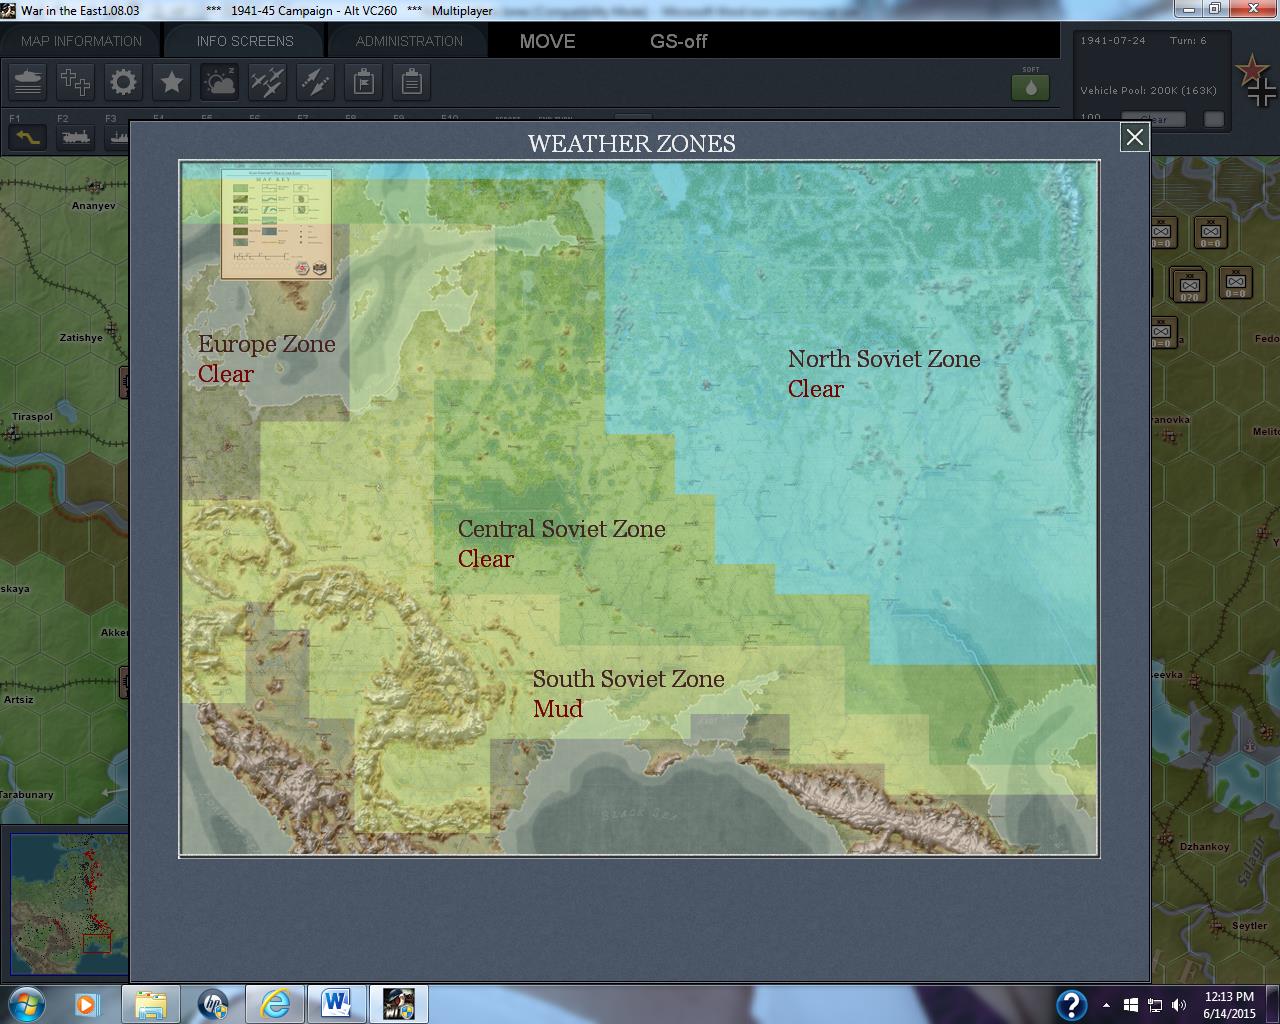
Task: Open the air doctrine planes icon
Action: 267,82
